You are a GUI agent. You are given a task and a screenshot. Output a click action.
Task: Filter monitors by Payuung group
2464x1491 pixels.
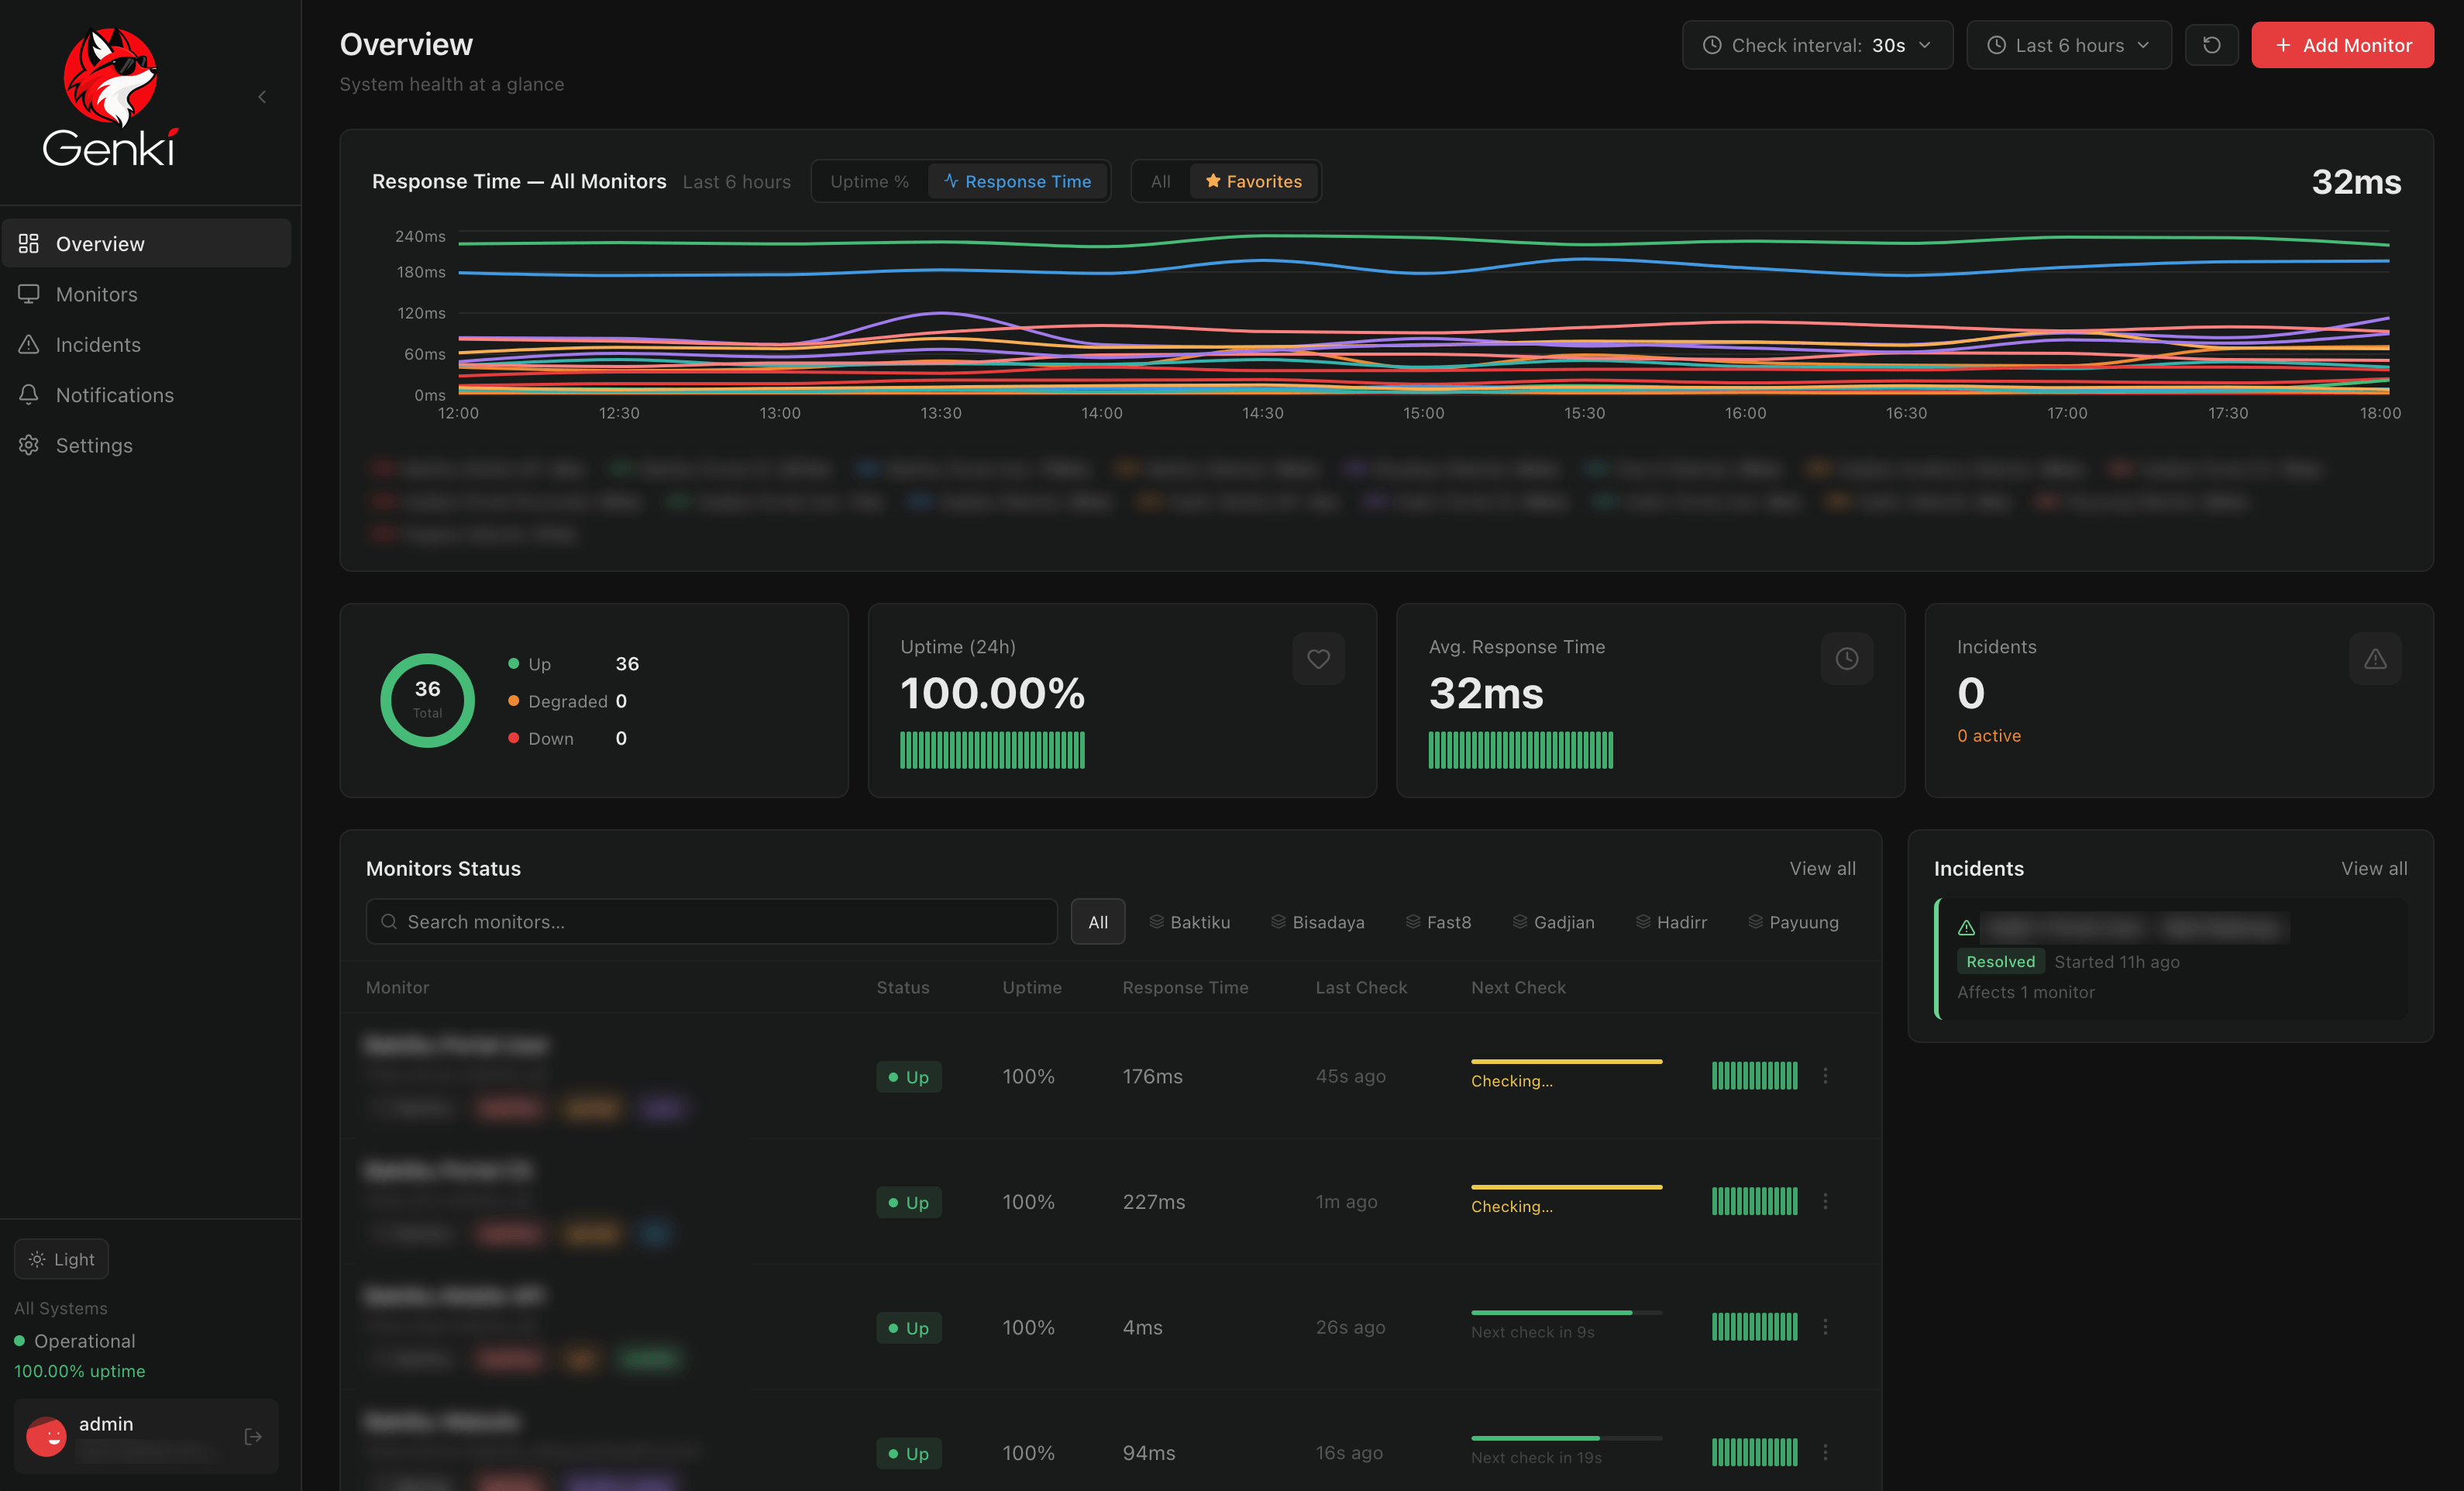(1793, 922)
